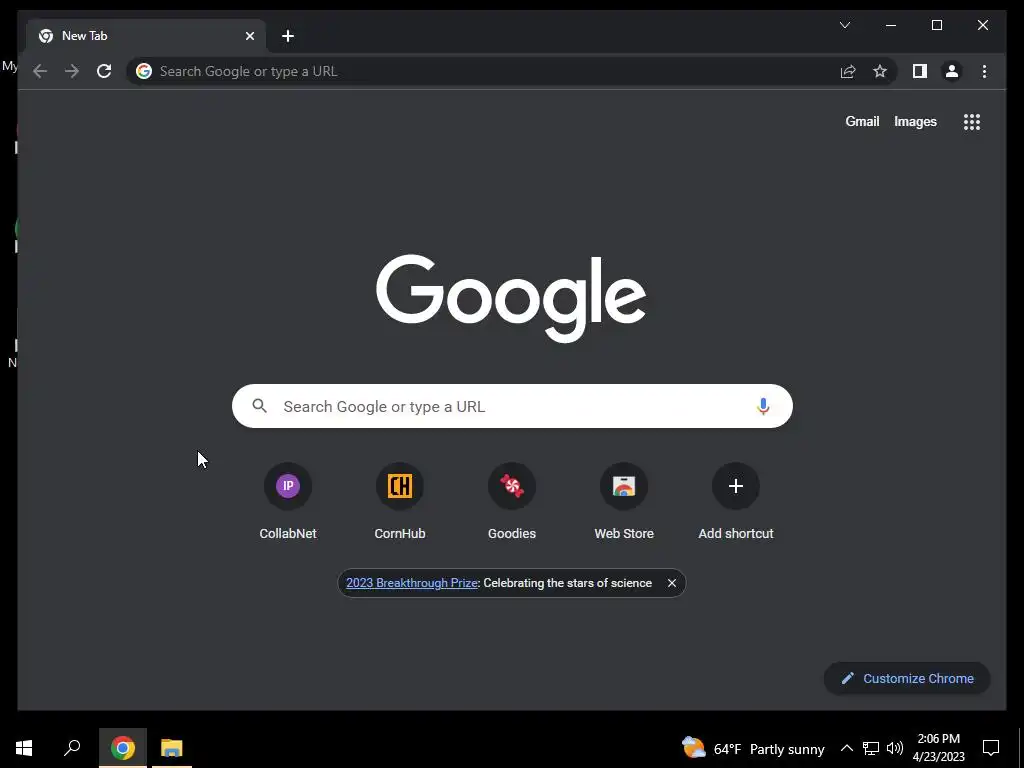
Task: Add shortcut using the plus tile
Action: click(x=736, y=502)
